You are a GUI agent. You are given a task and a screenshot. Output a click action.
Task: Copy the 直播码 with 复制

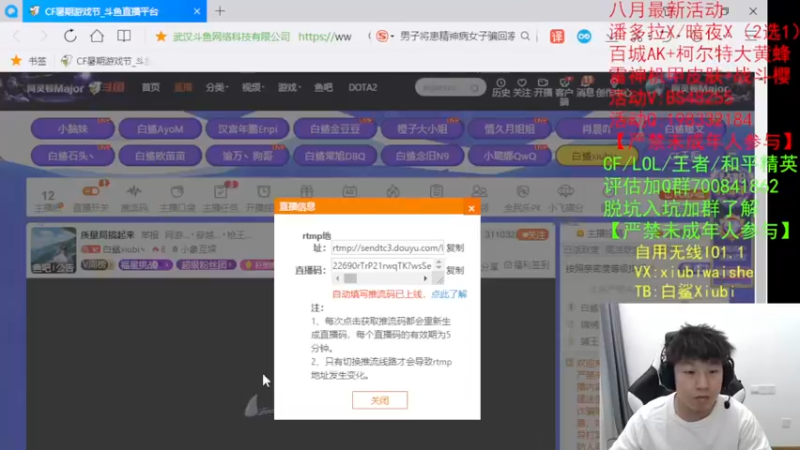[x=455, y=270]
